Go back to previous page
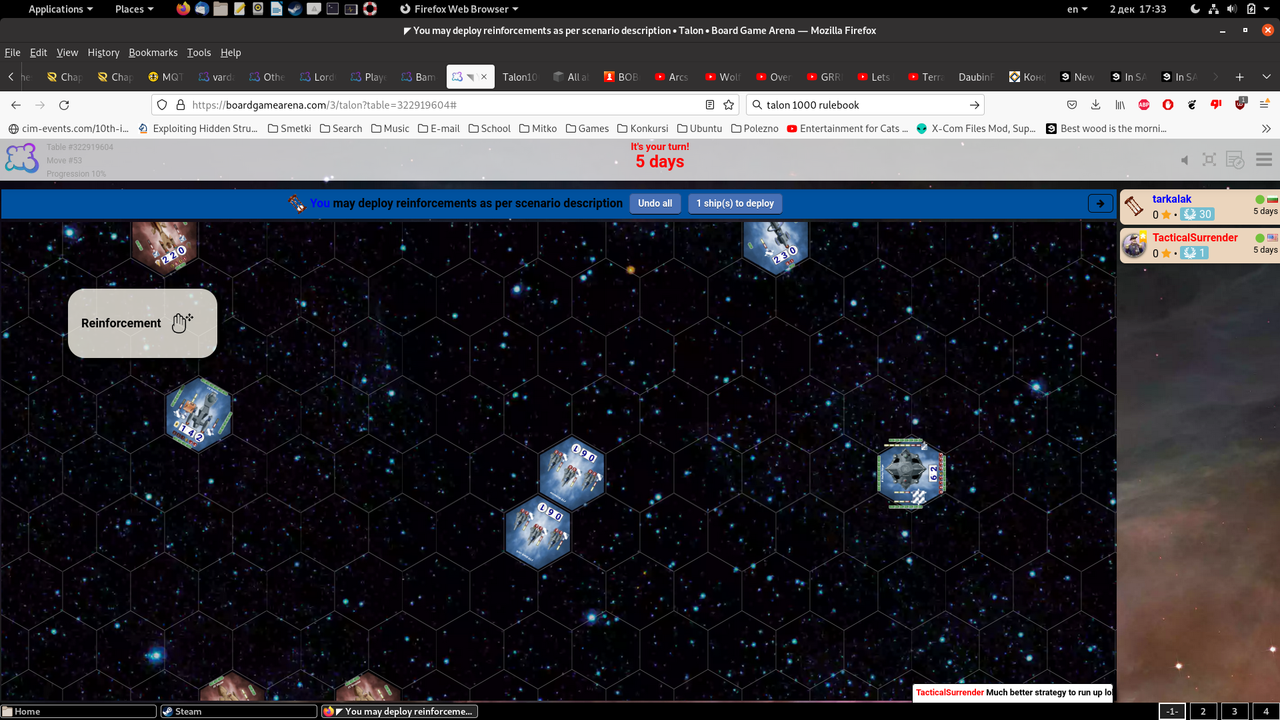 pyautogui.click(x=15, y=105)
